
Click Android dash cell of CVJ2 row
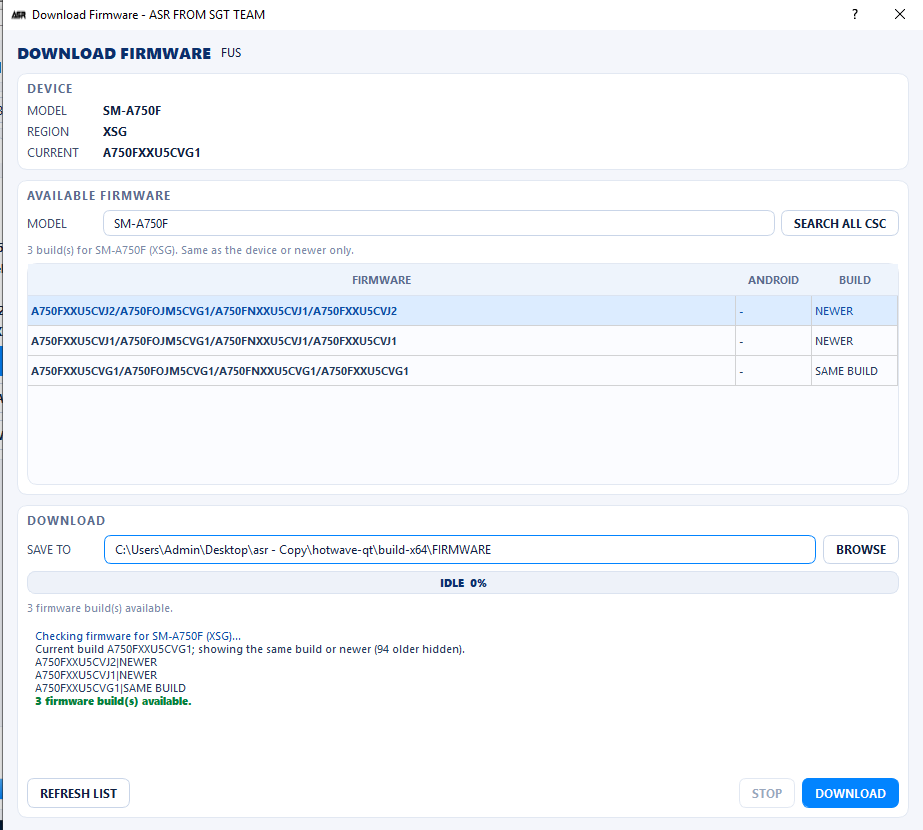pyautogui.click(x=773, y=311)
